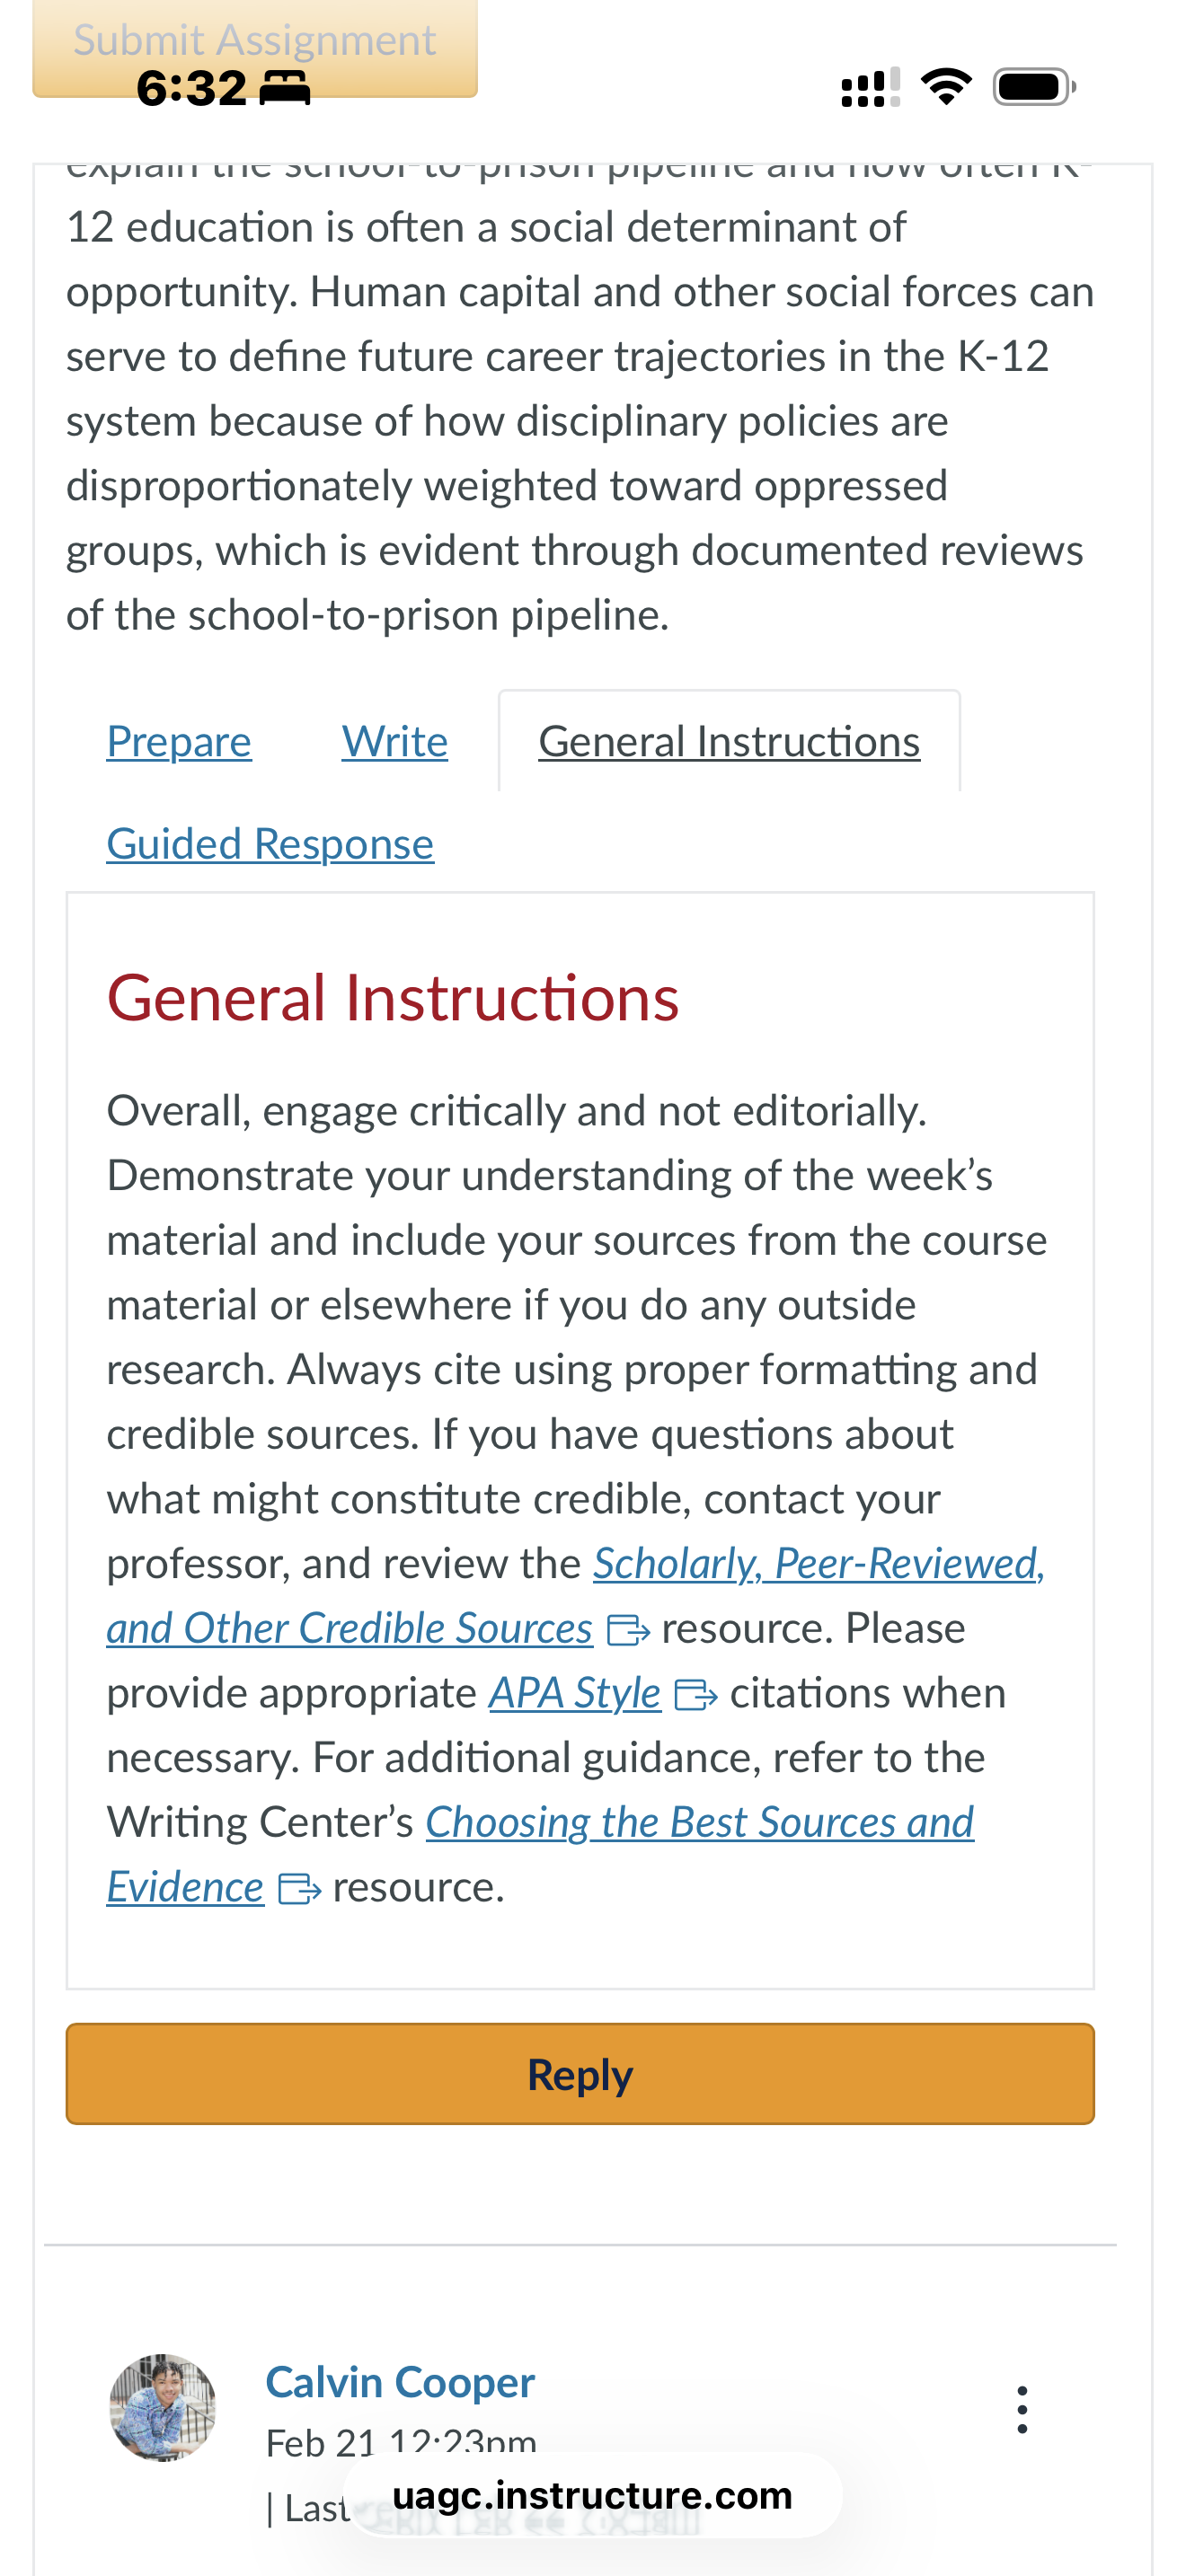The width and height of the screenshot is (1186, 2576).
Task: View Calvin Cooper's avatar photo
Action: tap(162, 2408)
